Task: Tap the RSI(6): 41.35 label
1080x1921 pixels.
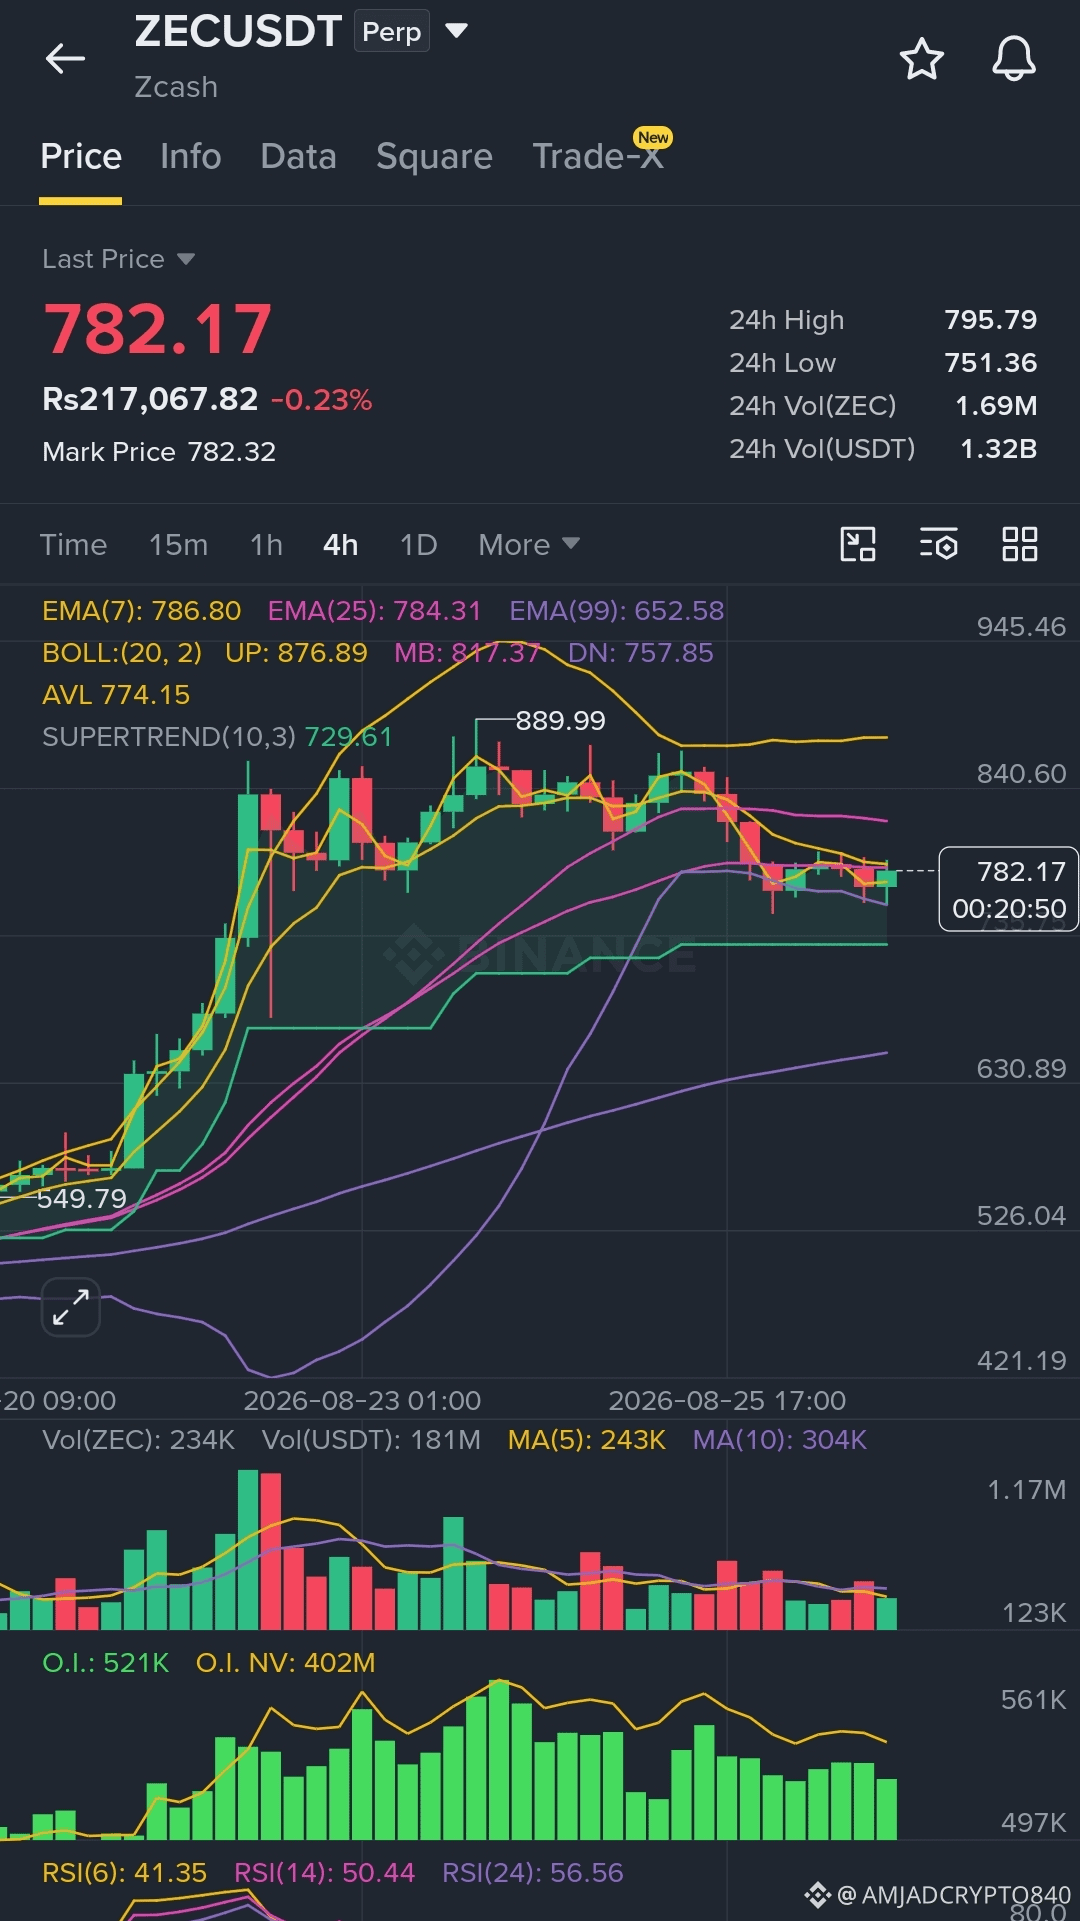Action: coord(124,1873)
